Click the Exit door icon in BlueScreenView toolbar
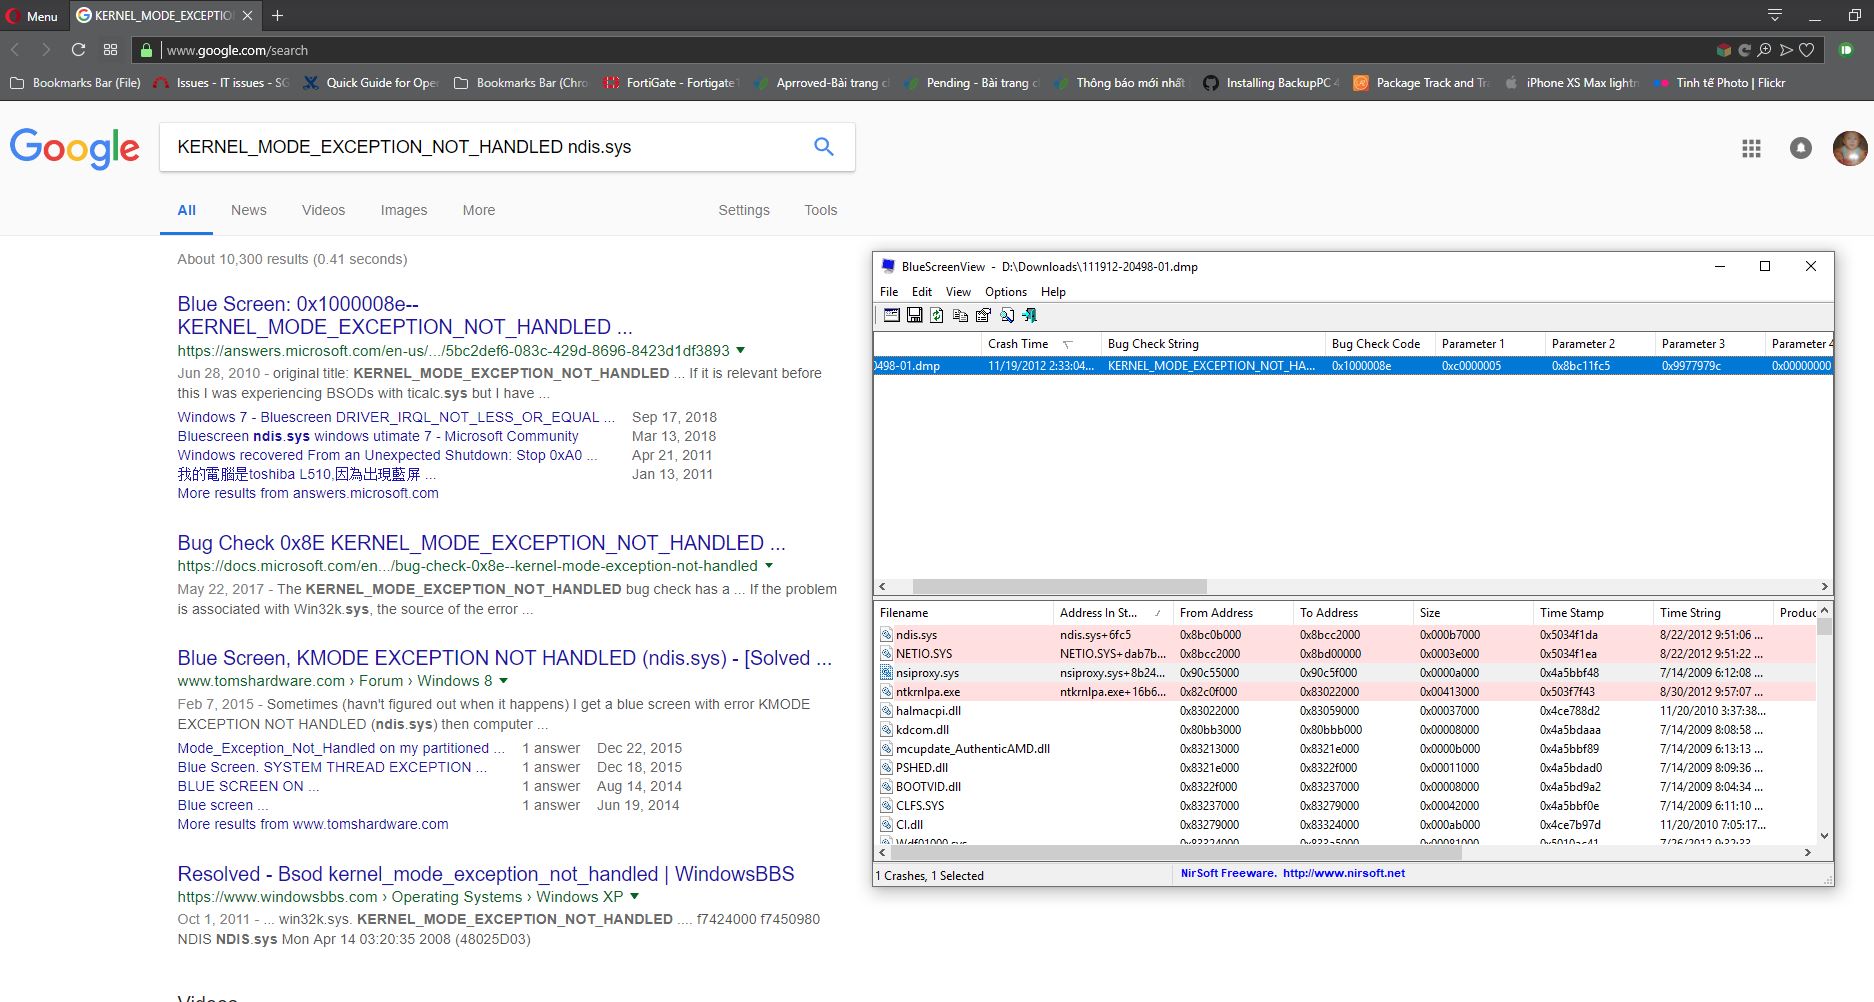This screenshot has width=1874, height=1002. 1029,315
